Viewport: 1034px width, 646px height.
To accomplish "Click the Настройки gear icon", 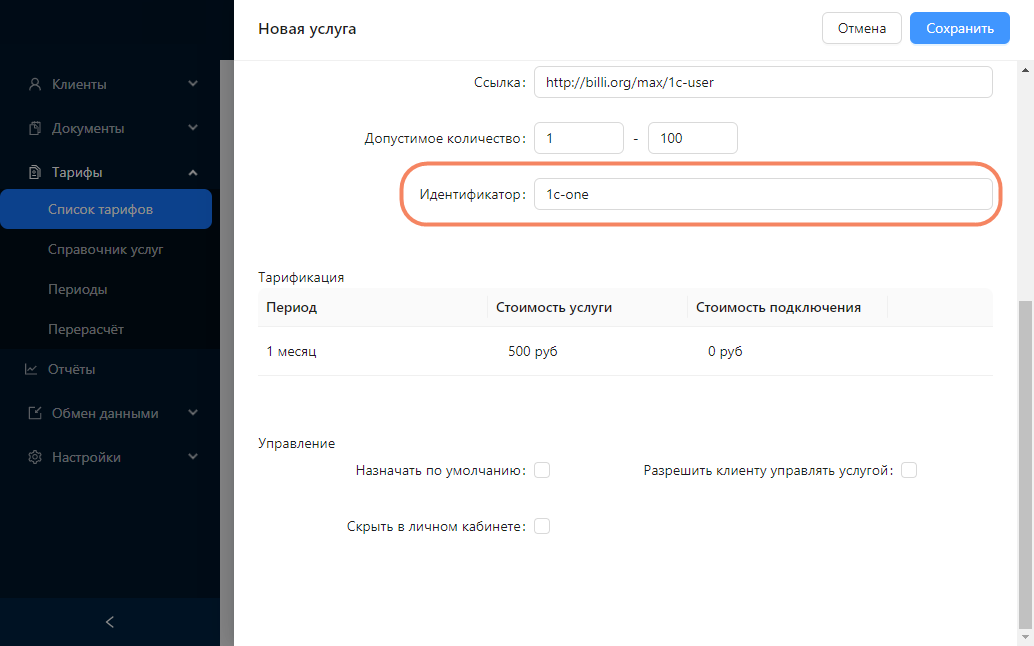I will (35, 457).
